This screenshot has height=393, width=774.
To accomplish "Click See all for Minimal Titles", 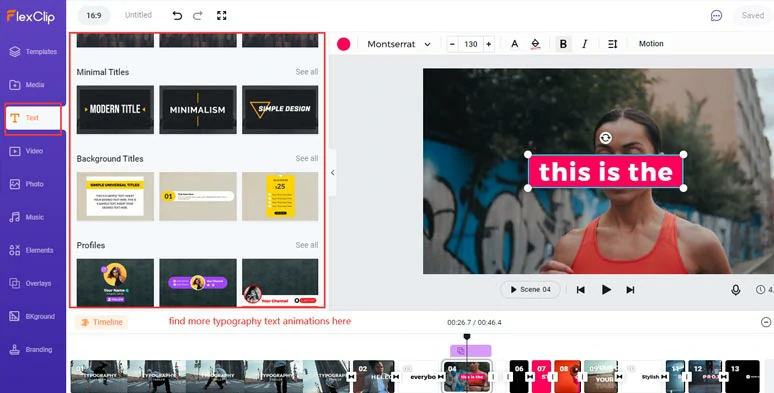I will pos(307,72).
